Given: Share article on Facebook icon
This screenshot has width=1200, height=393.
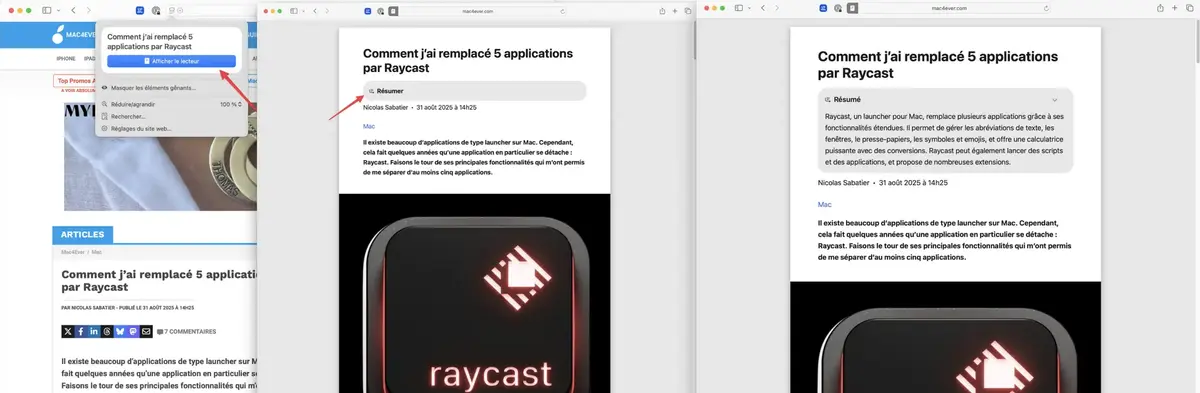Looking at the screenshot, I should (x=81, y=331).
